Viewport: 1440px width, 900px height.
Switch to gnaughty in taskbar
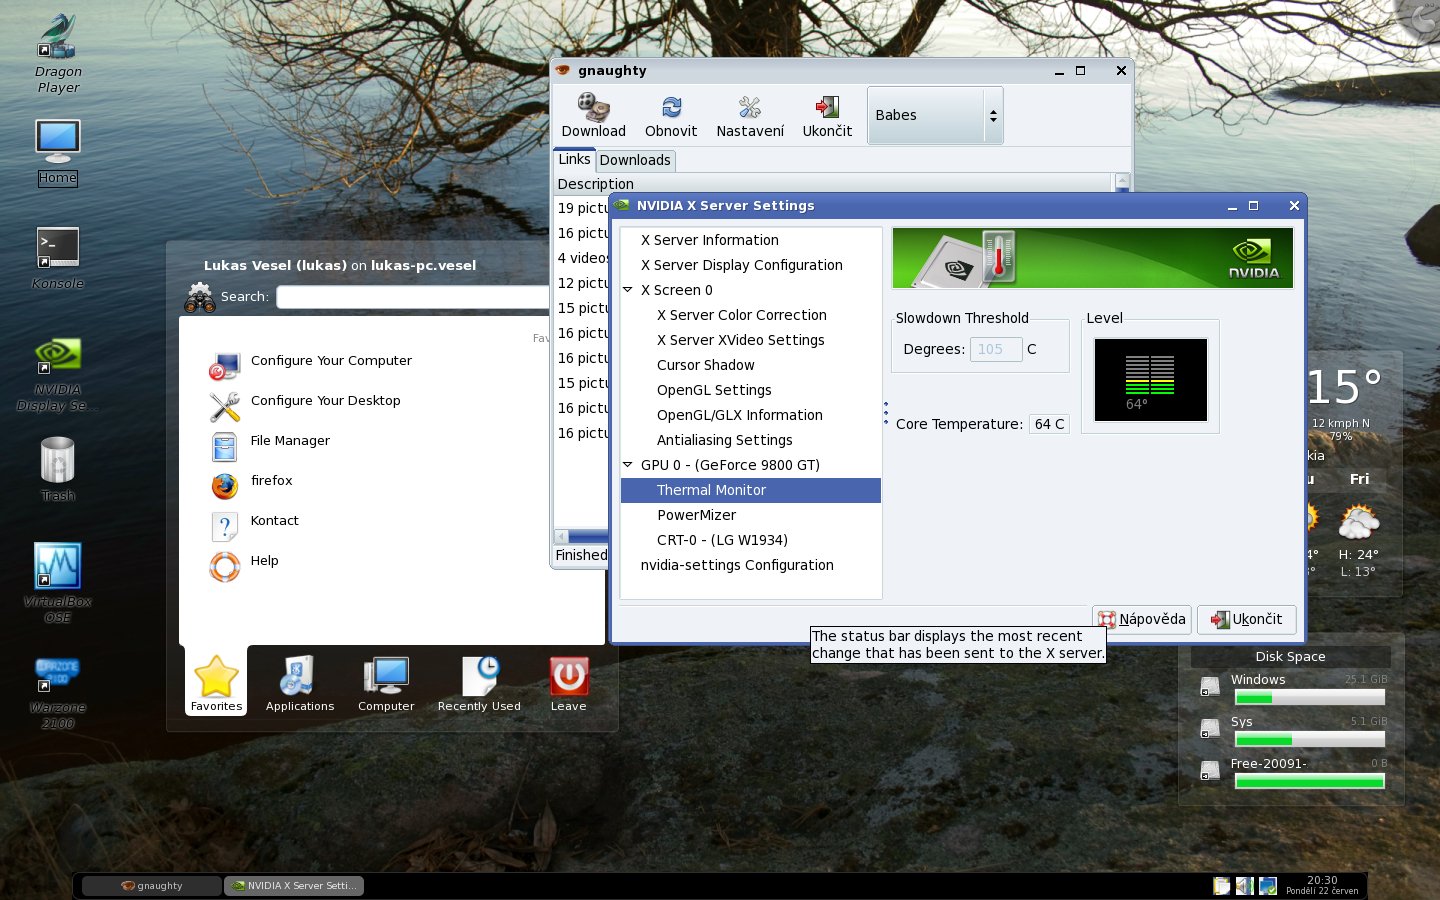(x=152, y=886)
